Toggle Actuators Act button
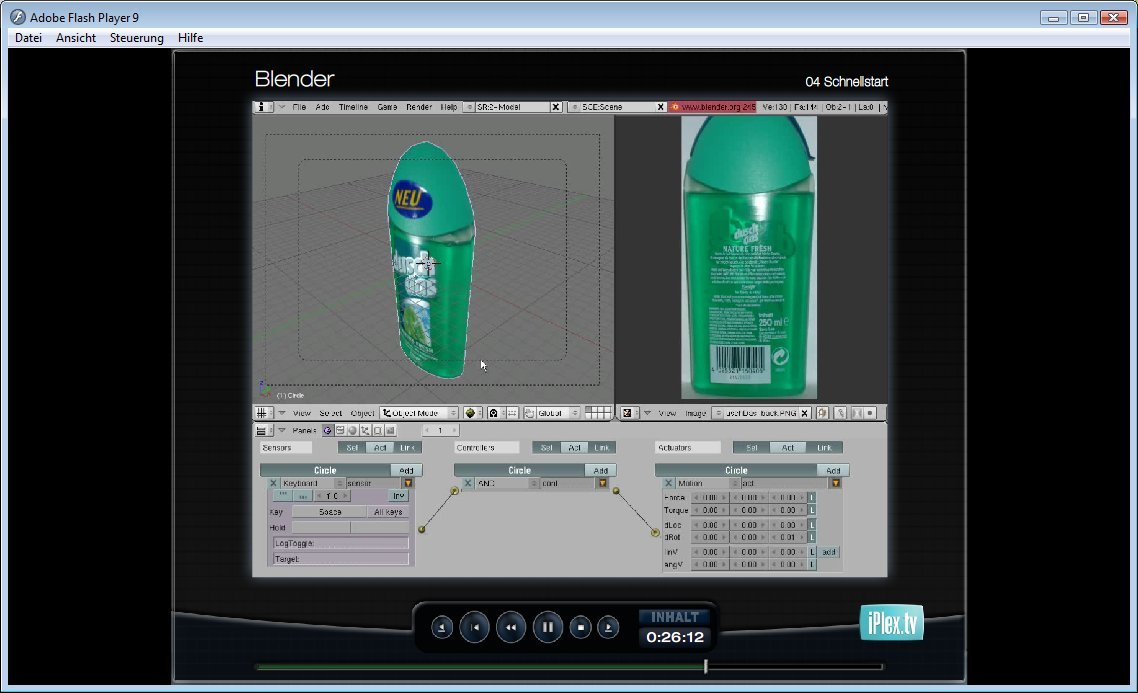Screen dimensions: 1138x693 click(x=787, y=448)
